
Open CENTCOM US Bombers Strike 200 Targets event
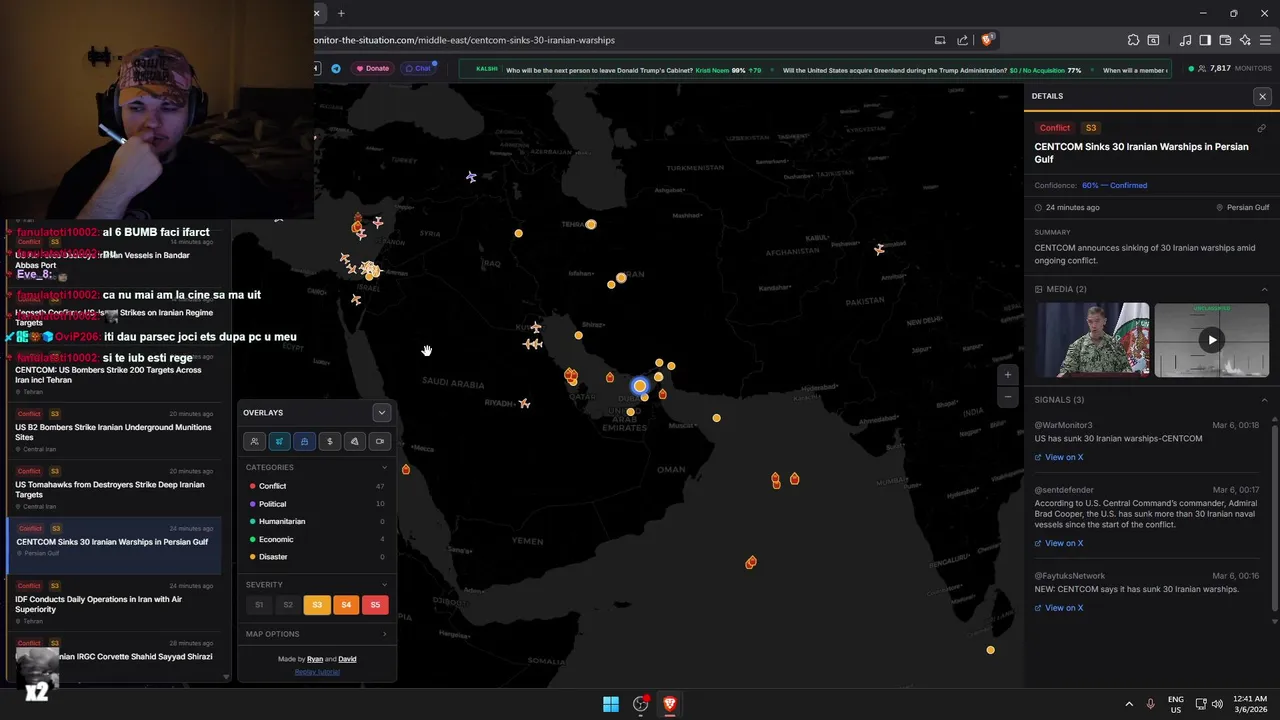[x=114, y=375]
